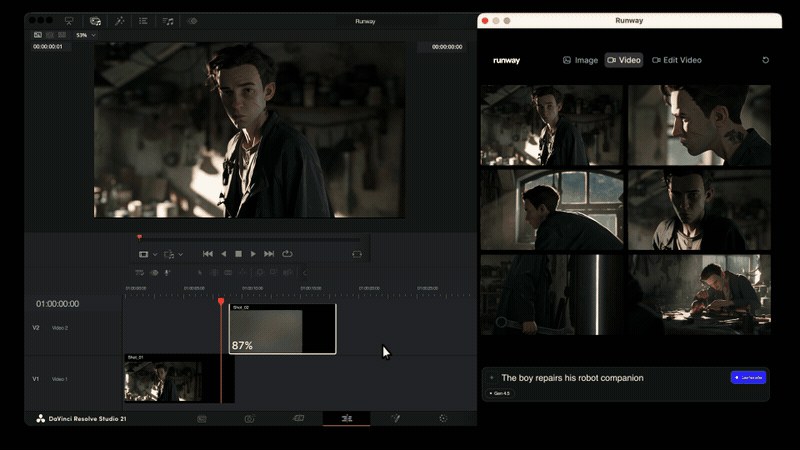Expand the 53% viewer zoom dropdown

click(x=86, y=35)
